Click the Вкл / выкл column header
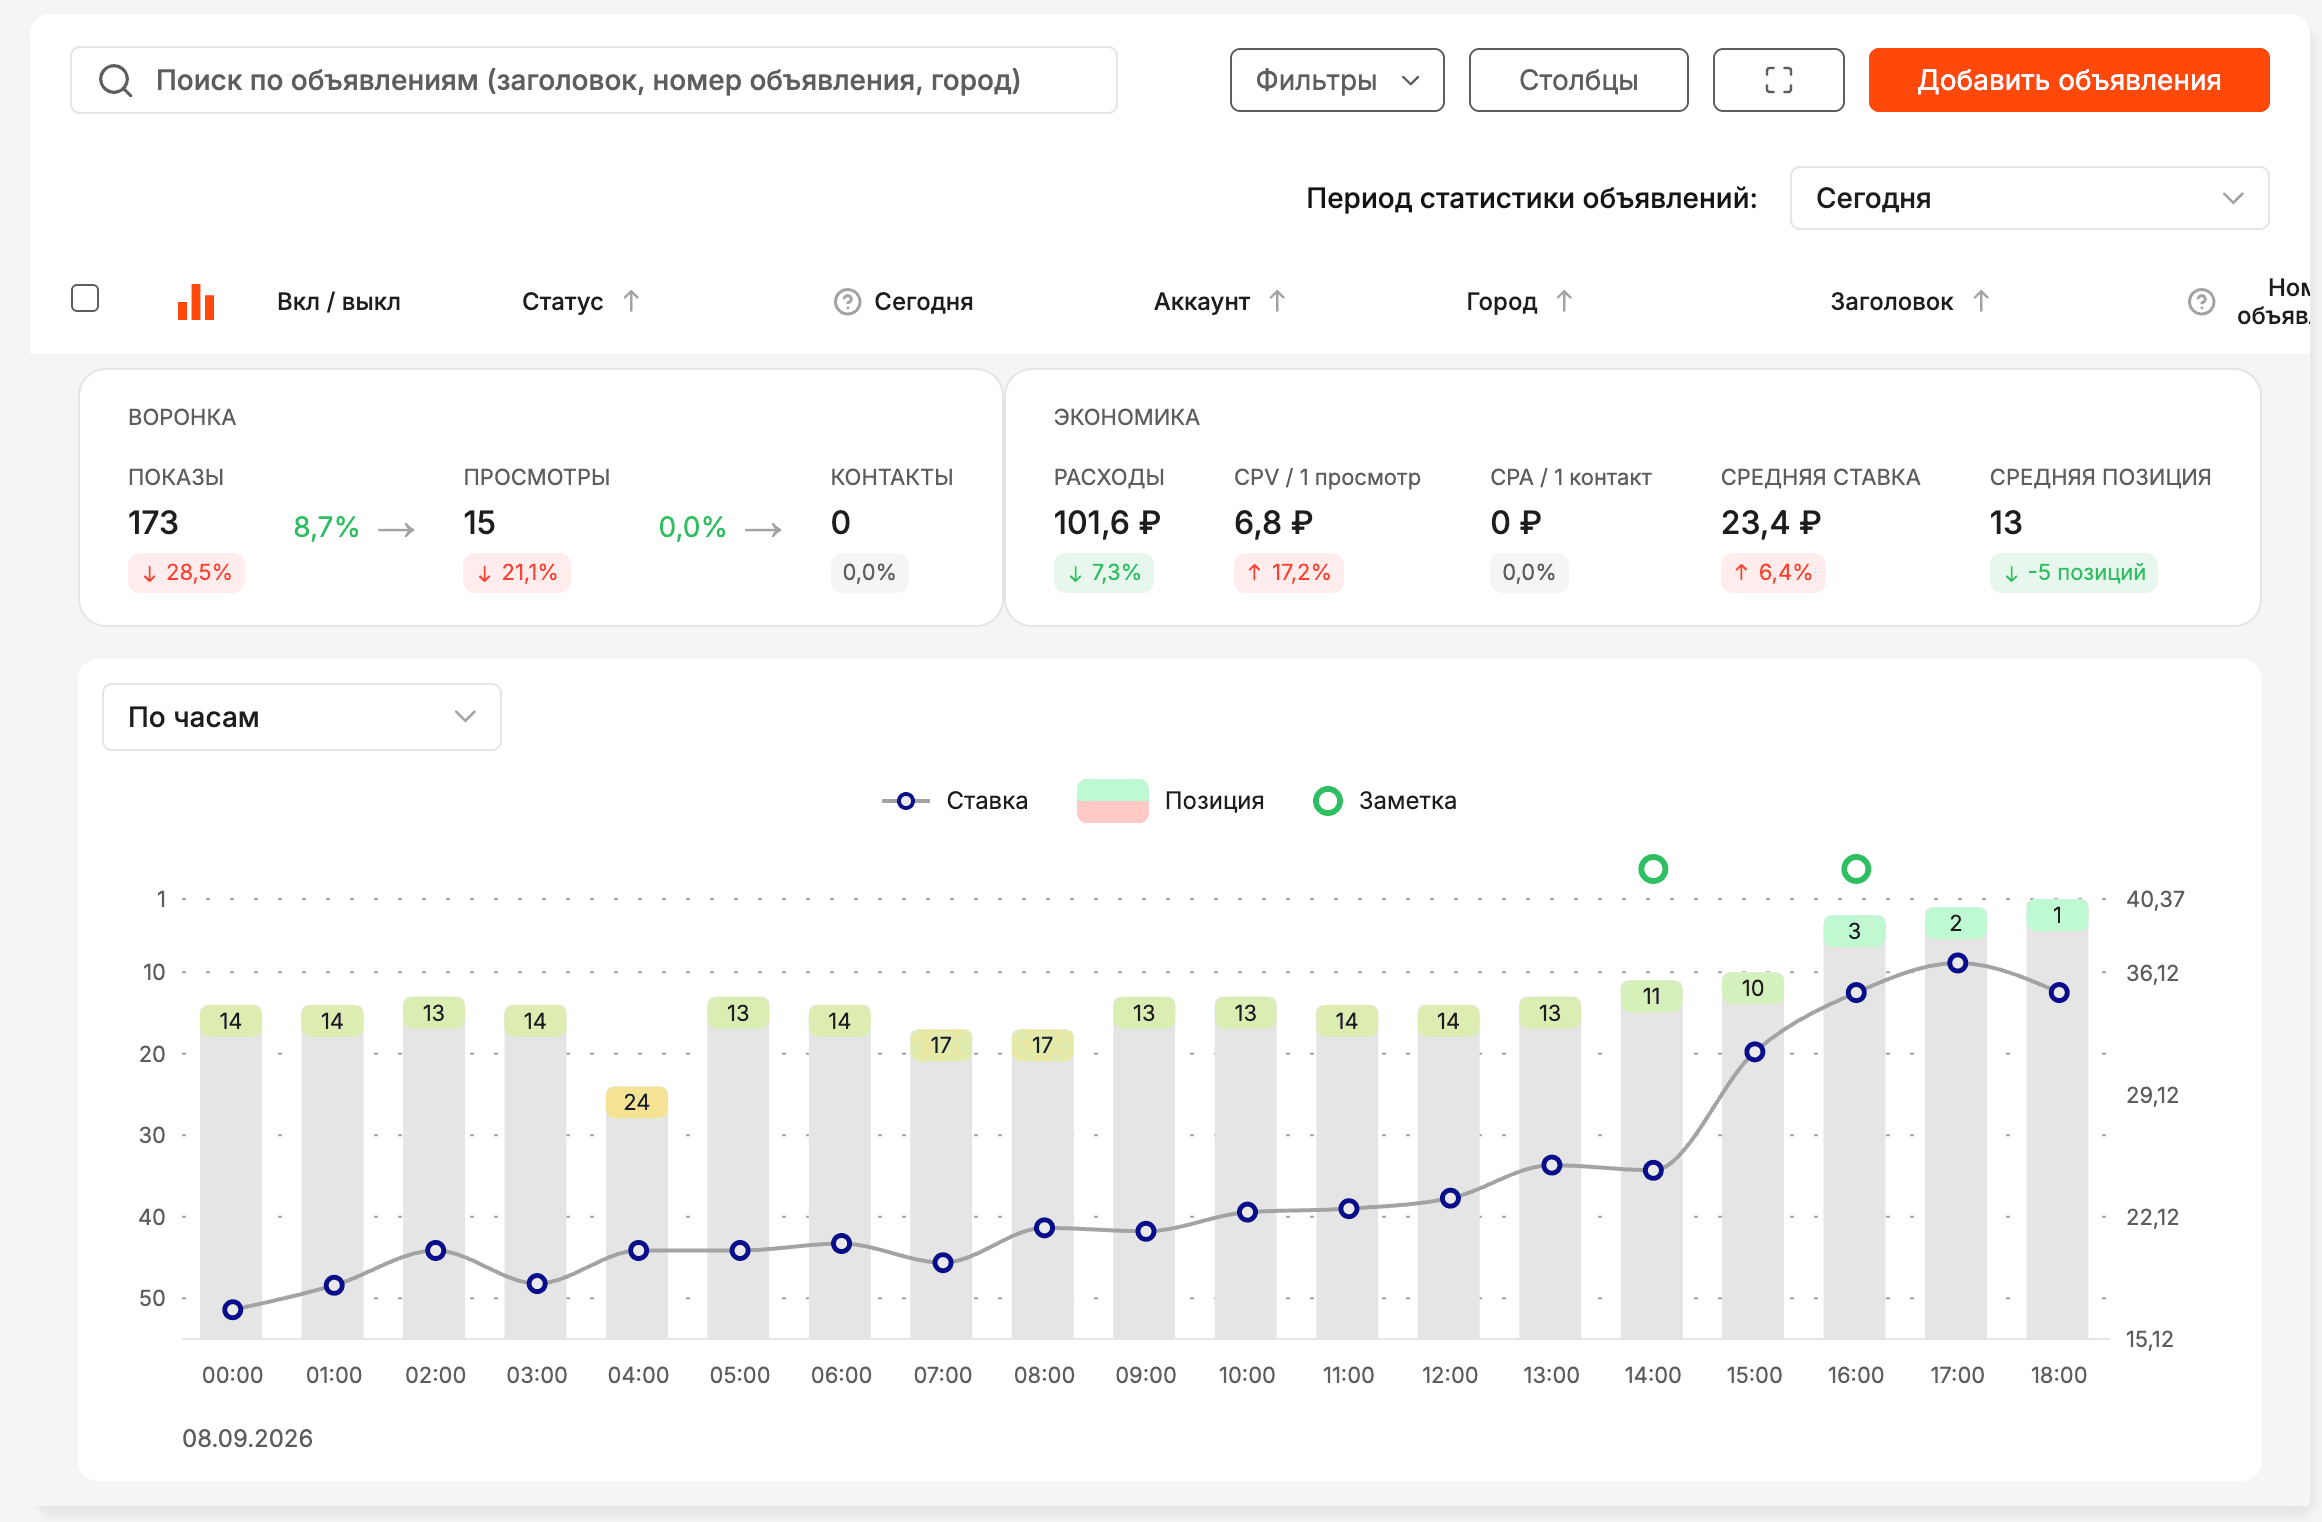The height and width of the screenshot is (1522, 2322). coord(338,302)
